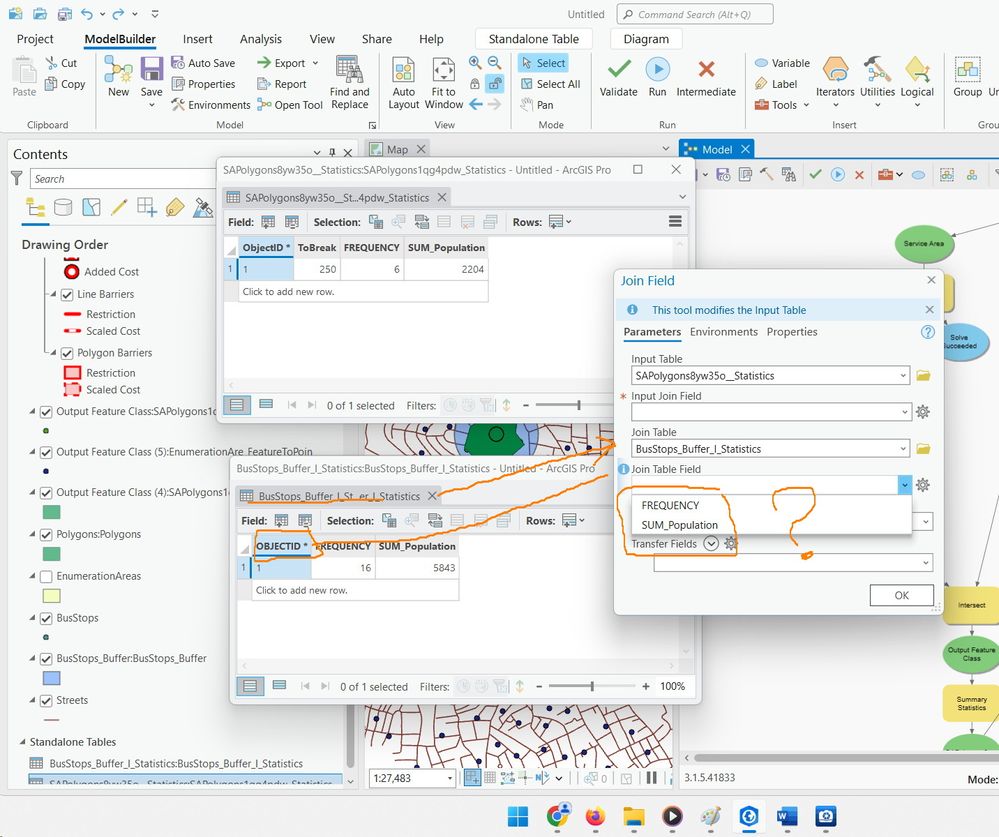
Task: Click Select All in Mode group
Action: click(550, 84)
